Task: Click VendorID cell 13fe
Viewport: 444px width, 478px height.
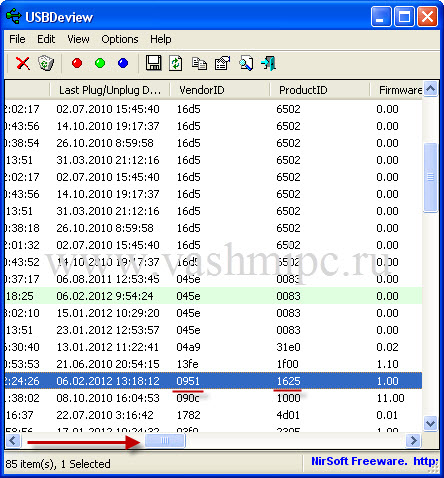Action: 187,364
